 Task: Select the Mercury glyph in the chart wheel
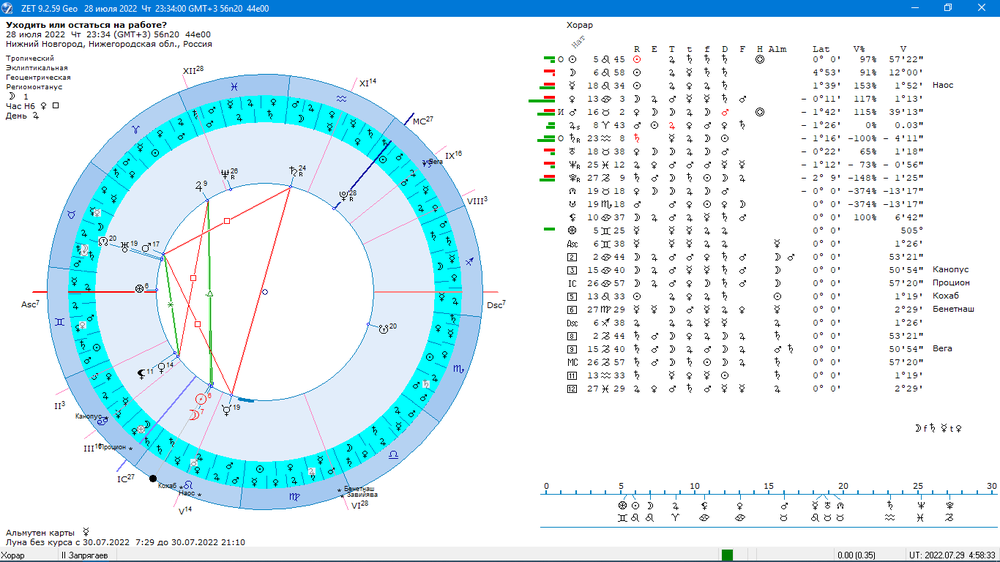(x=226, y=410)
